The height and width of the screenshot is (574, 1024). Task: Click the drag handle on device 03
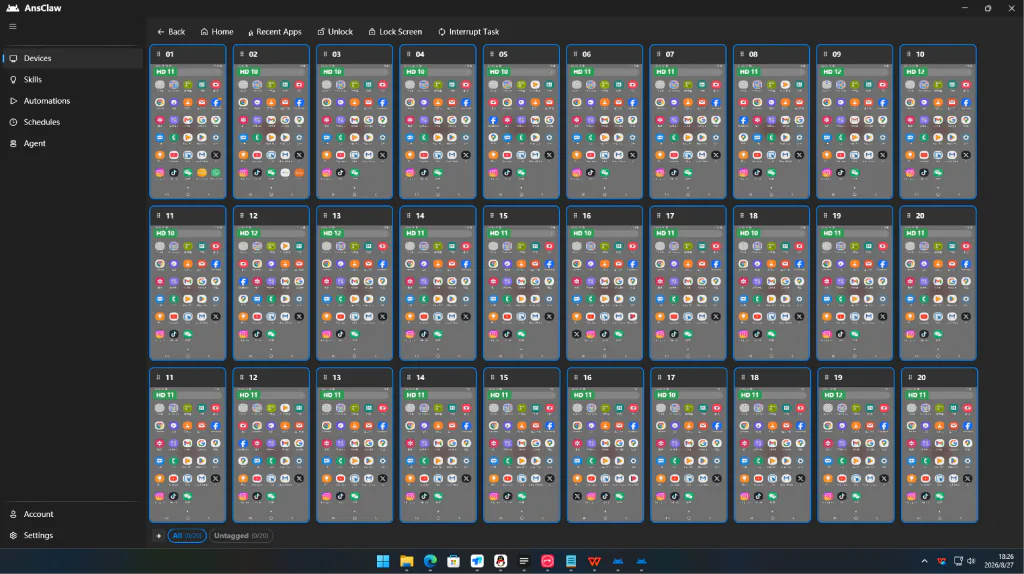(325, 54)
